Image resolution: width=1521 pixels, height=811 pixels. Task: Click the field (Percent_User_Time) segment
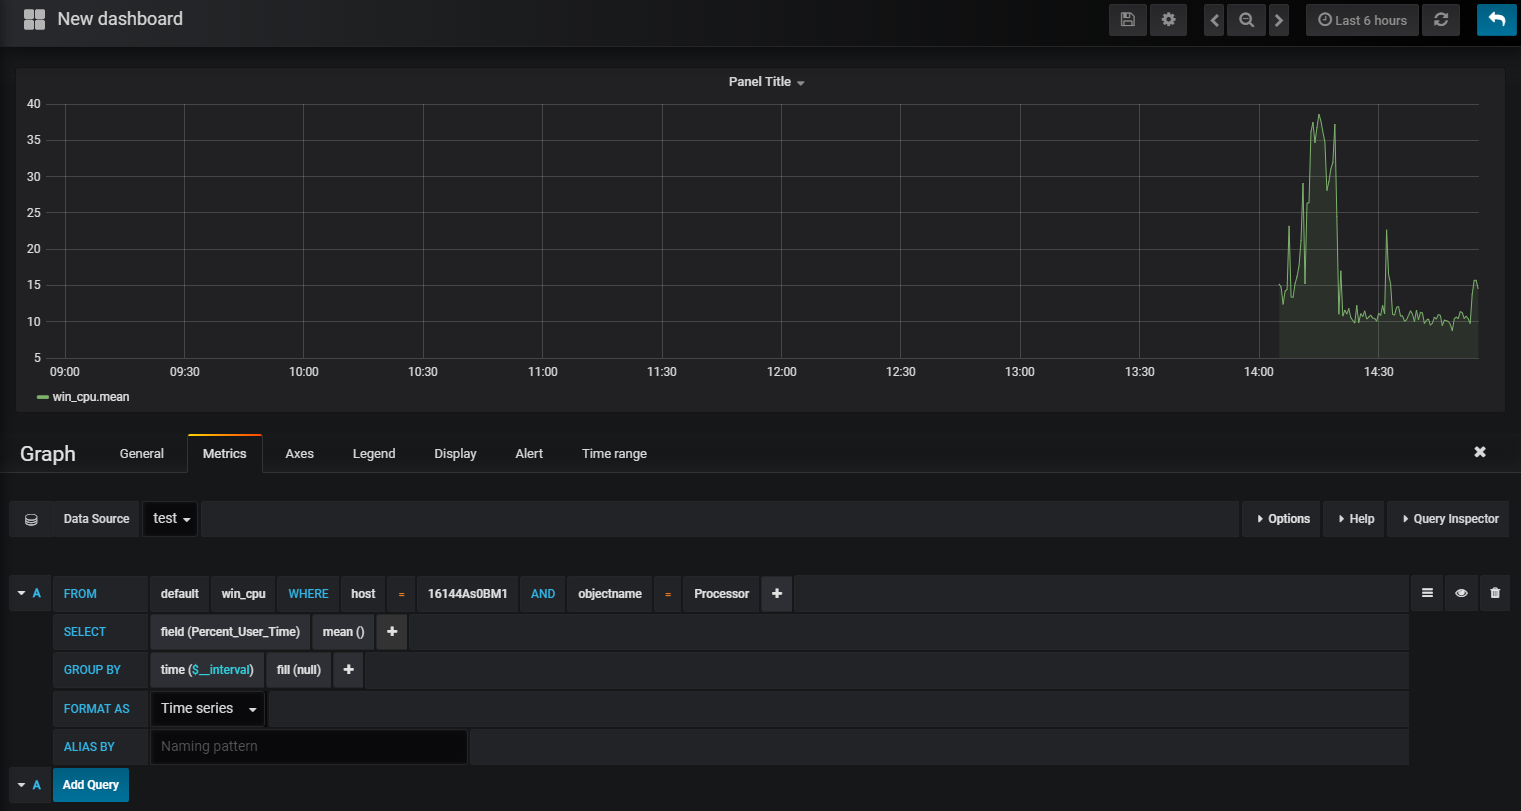(x=230, y=631)
